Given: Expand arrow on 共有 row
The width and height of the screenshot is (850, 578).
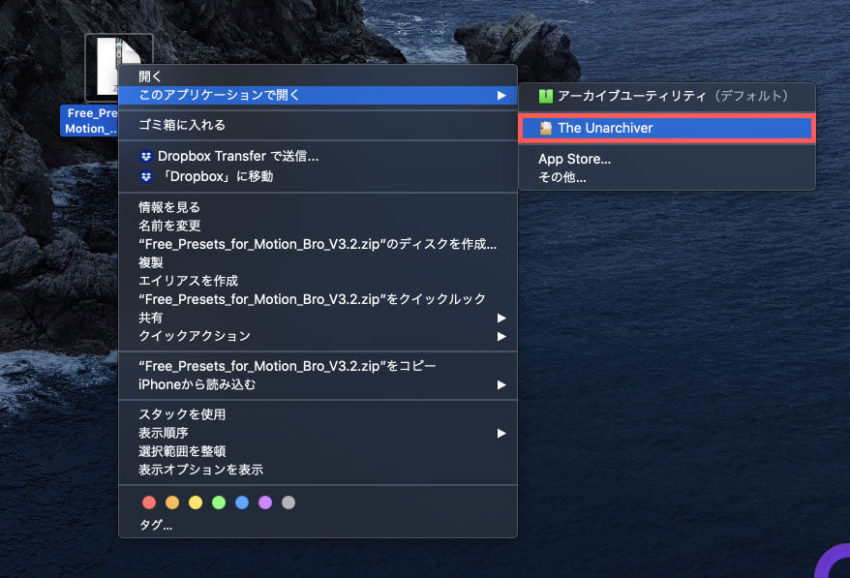Looking at the screenshot, I should tap(501, 318).
